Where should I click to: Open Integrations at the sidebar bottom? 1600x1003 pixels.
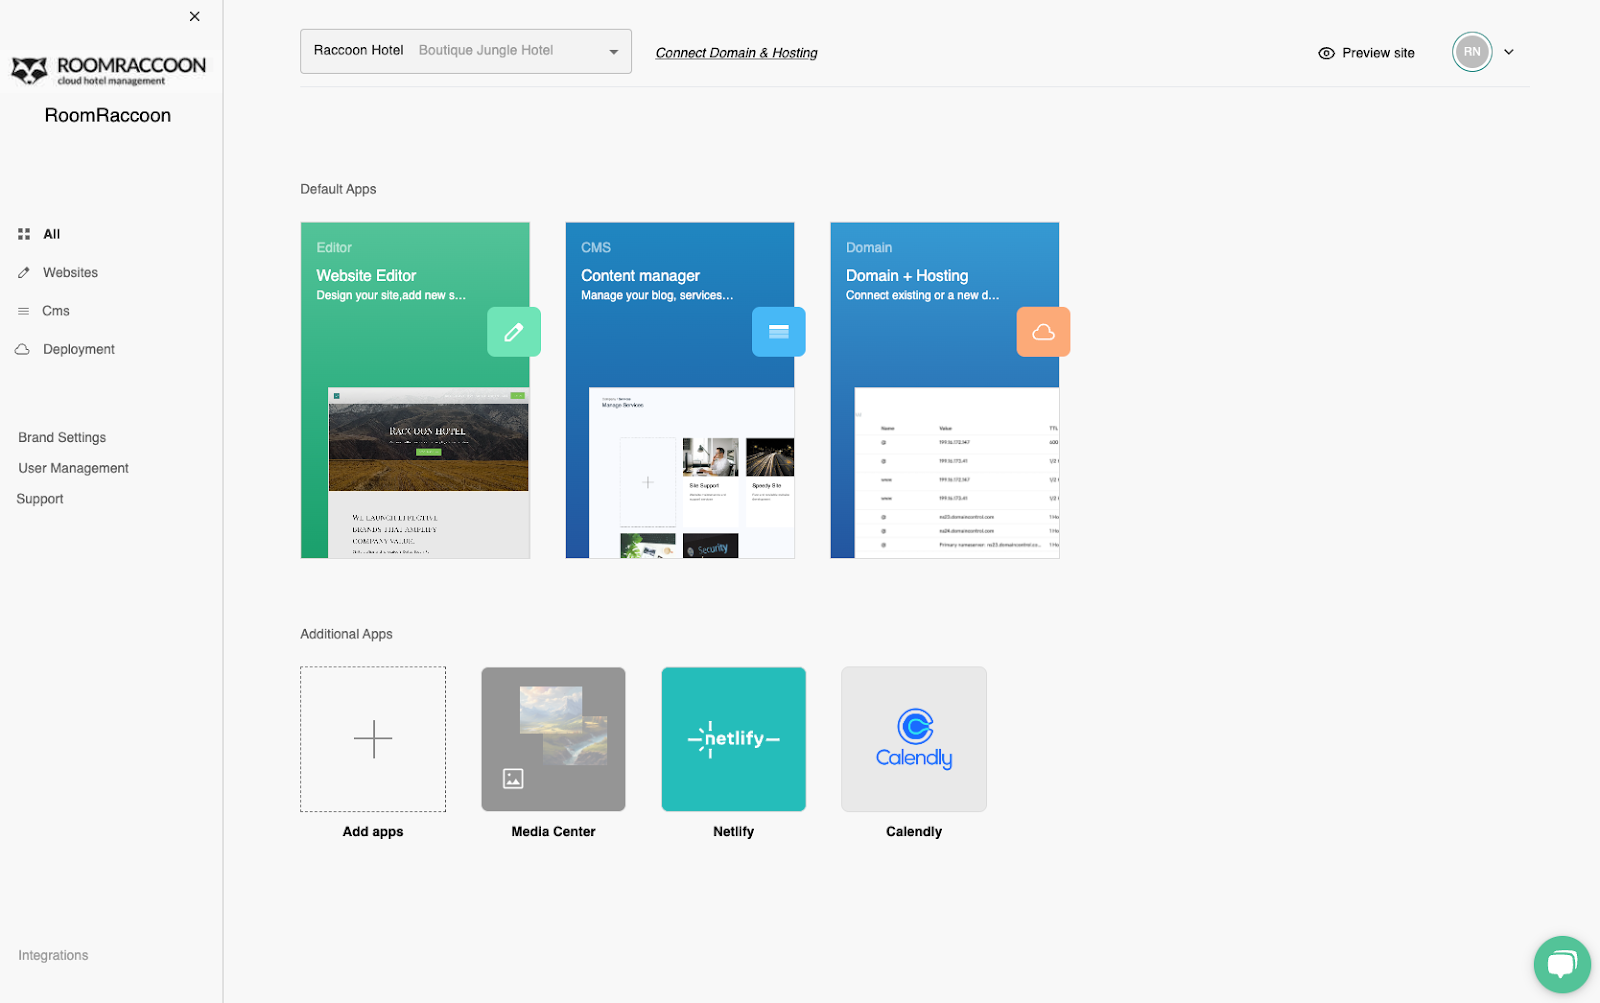coord(53,955)
